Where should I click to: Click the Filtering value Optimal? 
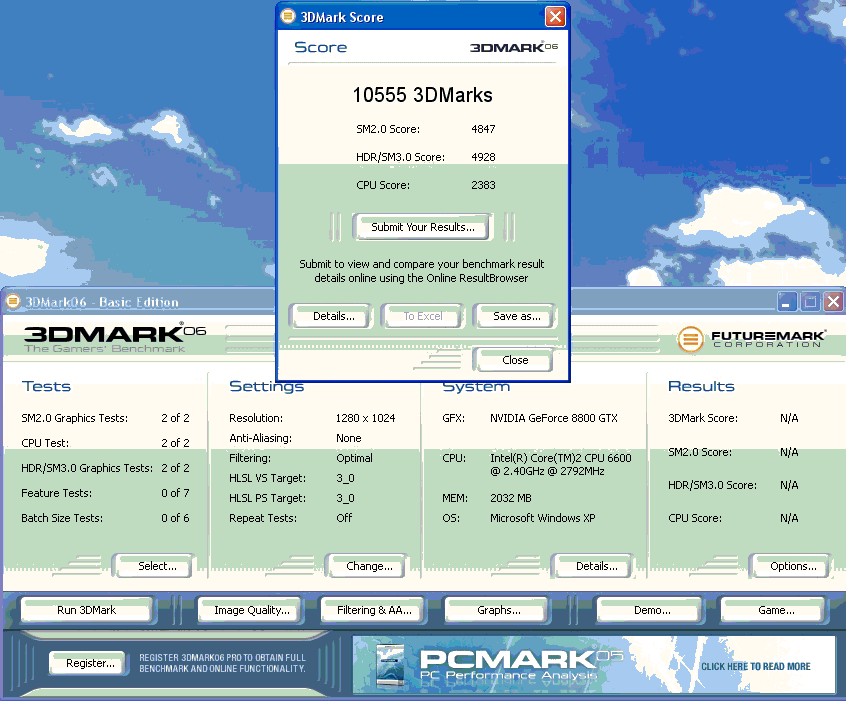(x=354, y=458)
